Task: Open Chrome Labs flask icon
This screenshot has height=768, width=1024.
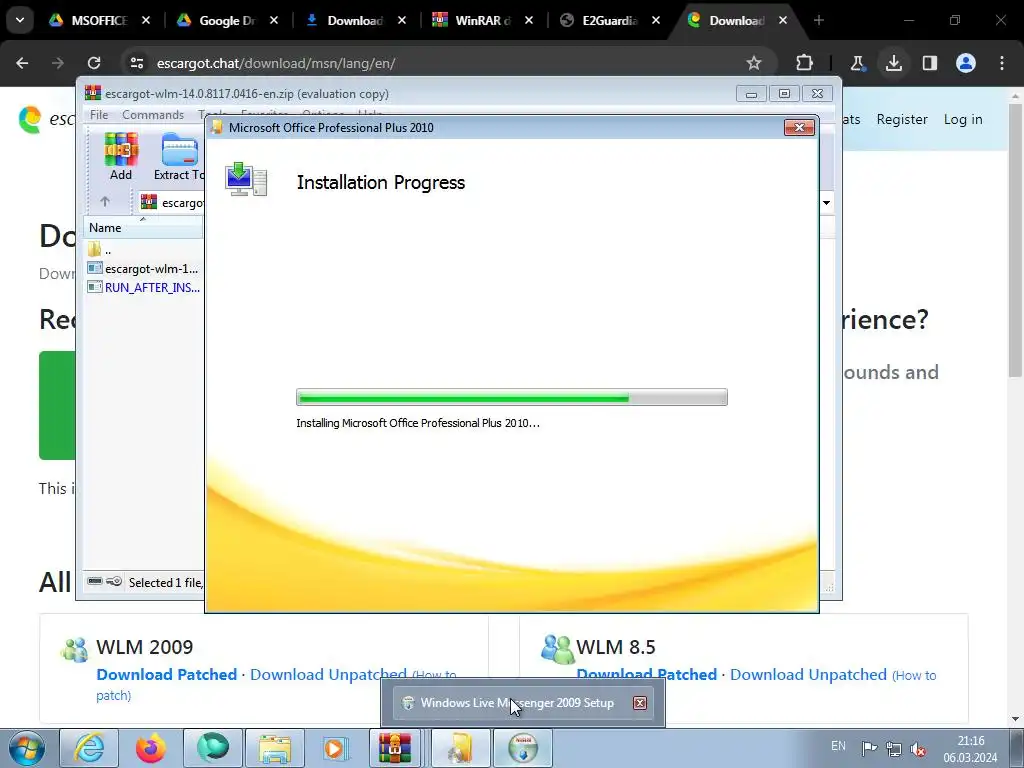Action: [x=857, y=63]
